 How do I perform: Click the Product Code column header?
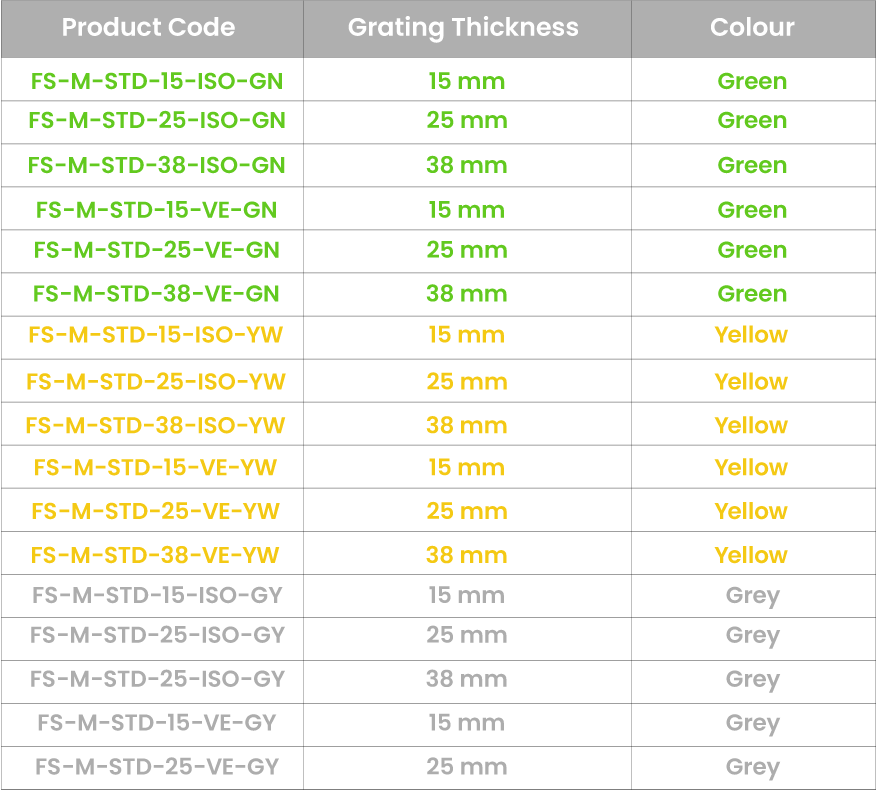coord(149,28)
